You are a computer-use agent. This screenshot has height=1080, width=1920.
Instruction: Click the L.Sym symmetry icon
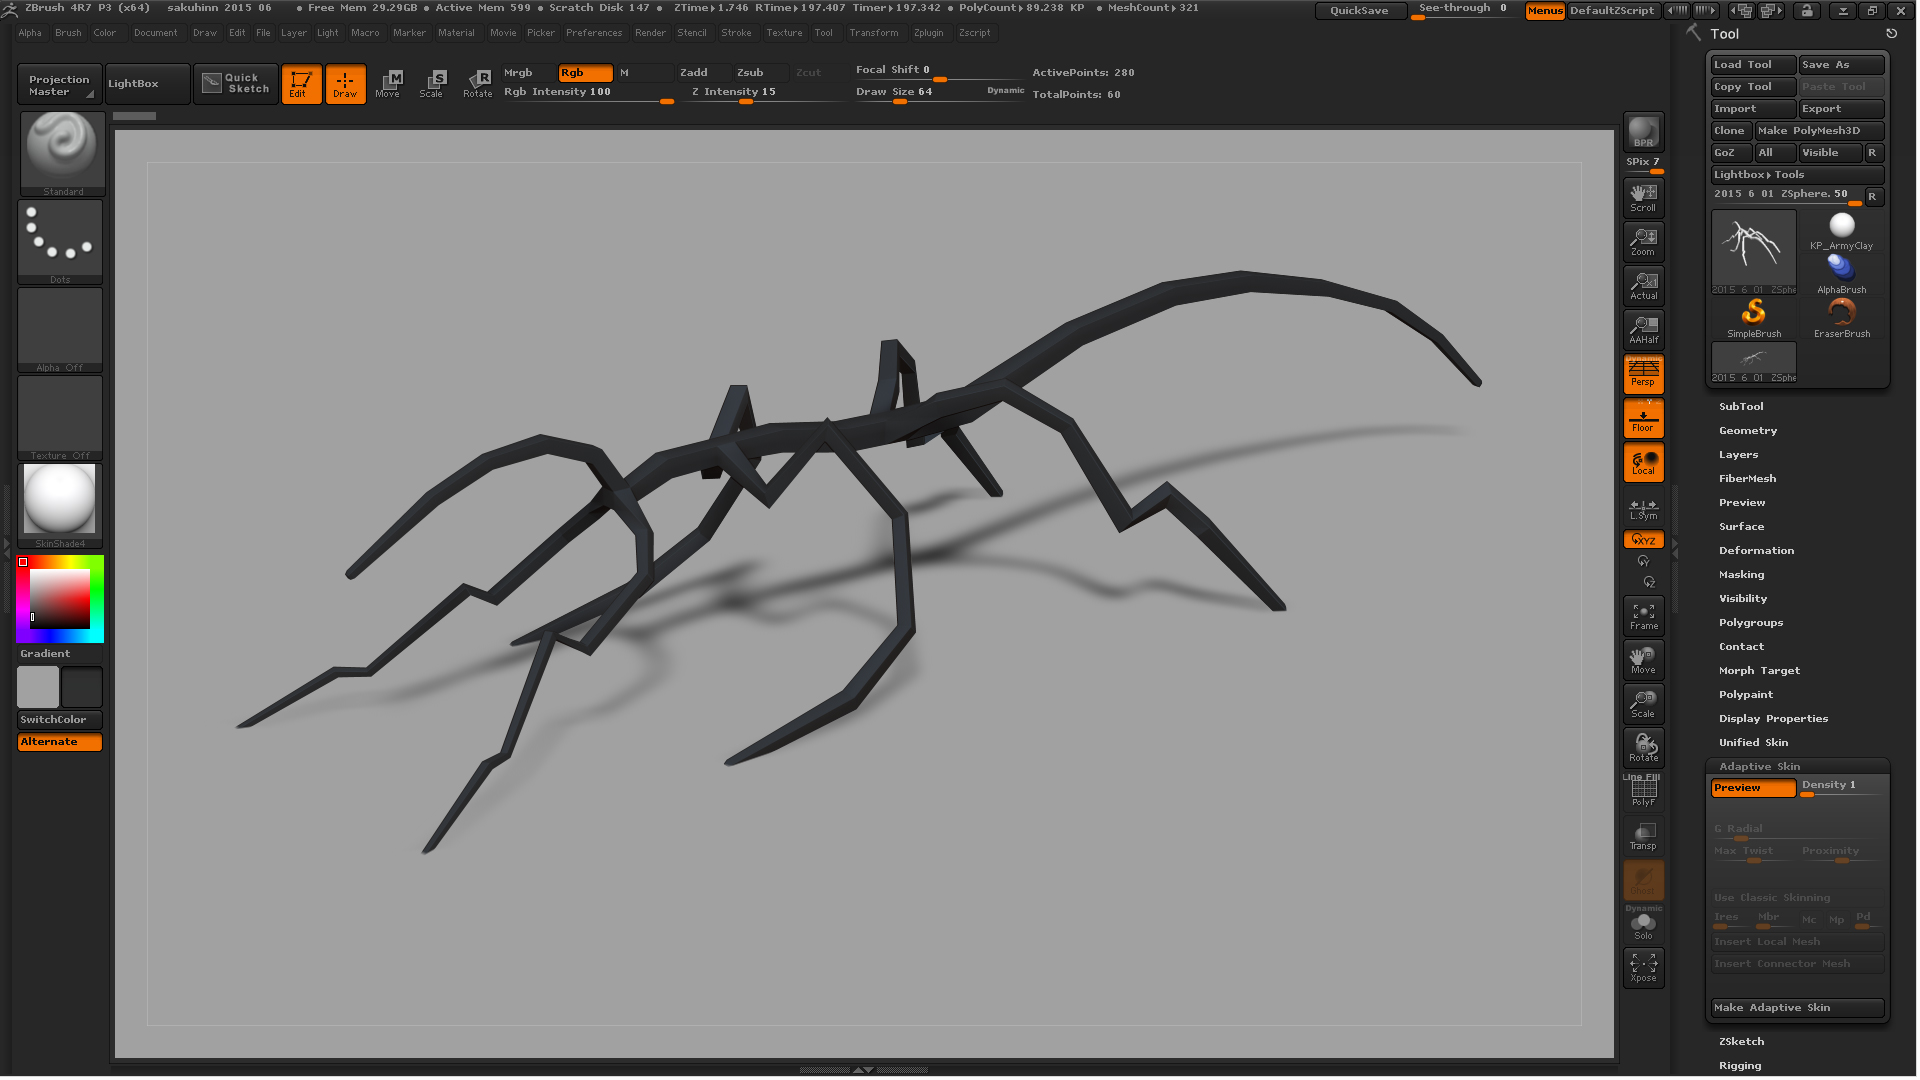tap(1643, 509)
